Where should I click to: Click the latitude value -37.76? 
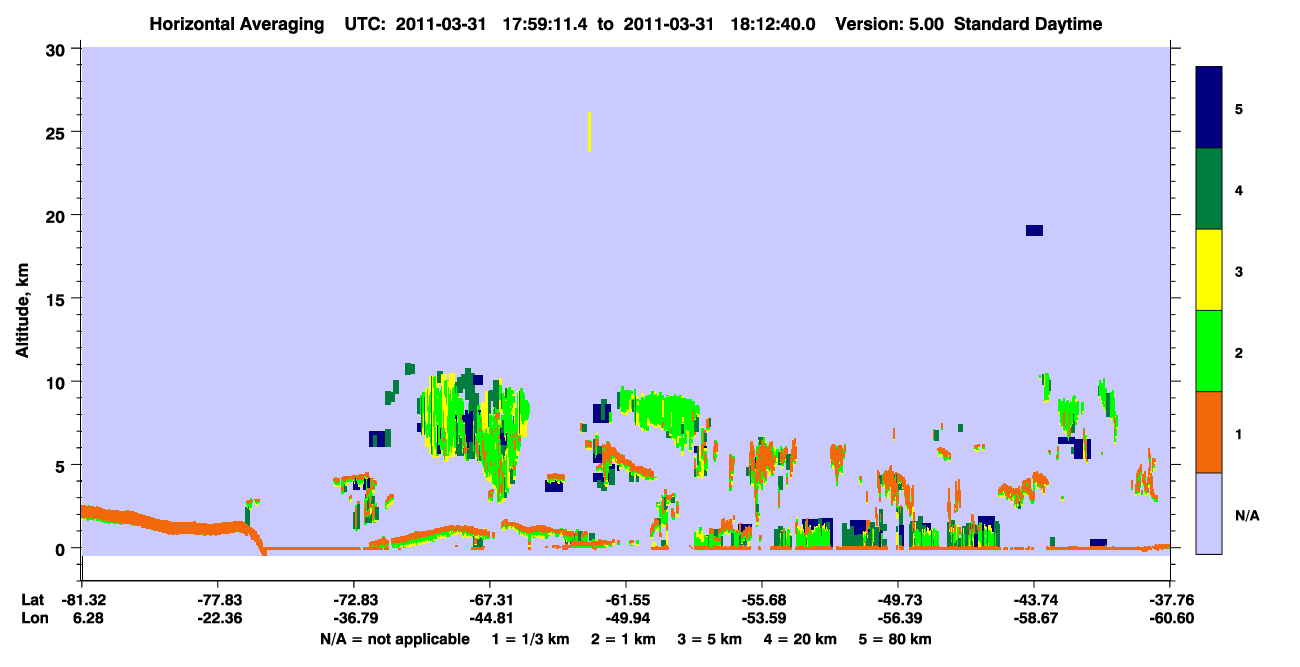[x=1170, y=599]
